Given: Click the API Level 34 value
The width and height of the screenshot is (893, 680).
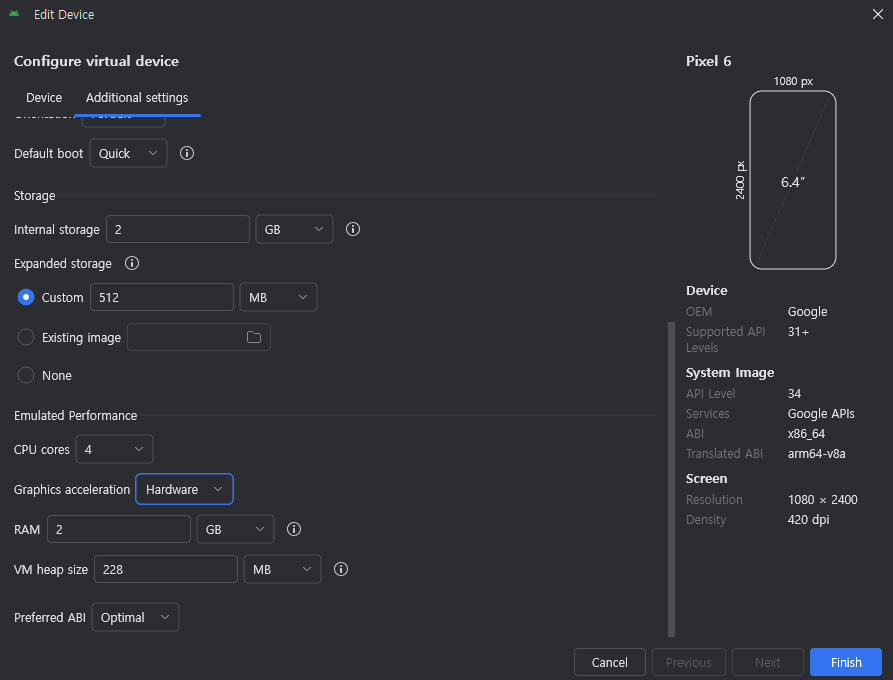Looking at the screenshot, I should [x=794, y=394].
